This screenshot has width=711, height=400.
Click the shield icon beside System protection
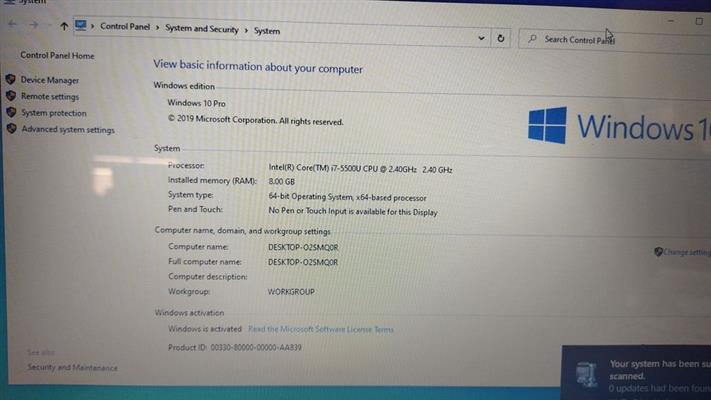(11, 112)
